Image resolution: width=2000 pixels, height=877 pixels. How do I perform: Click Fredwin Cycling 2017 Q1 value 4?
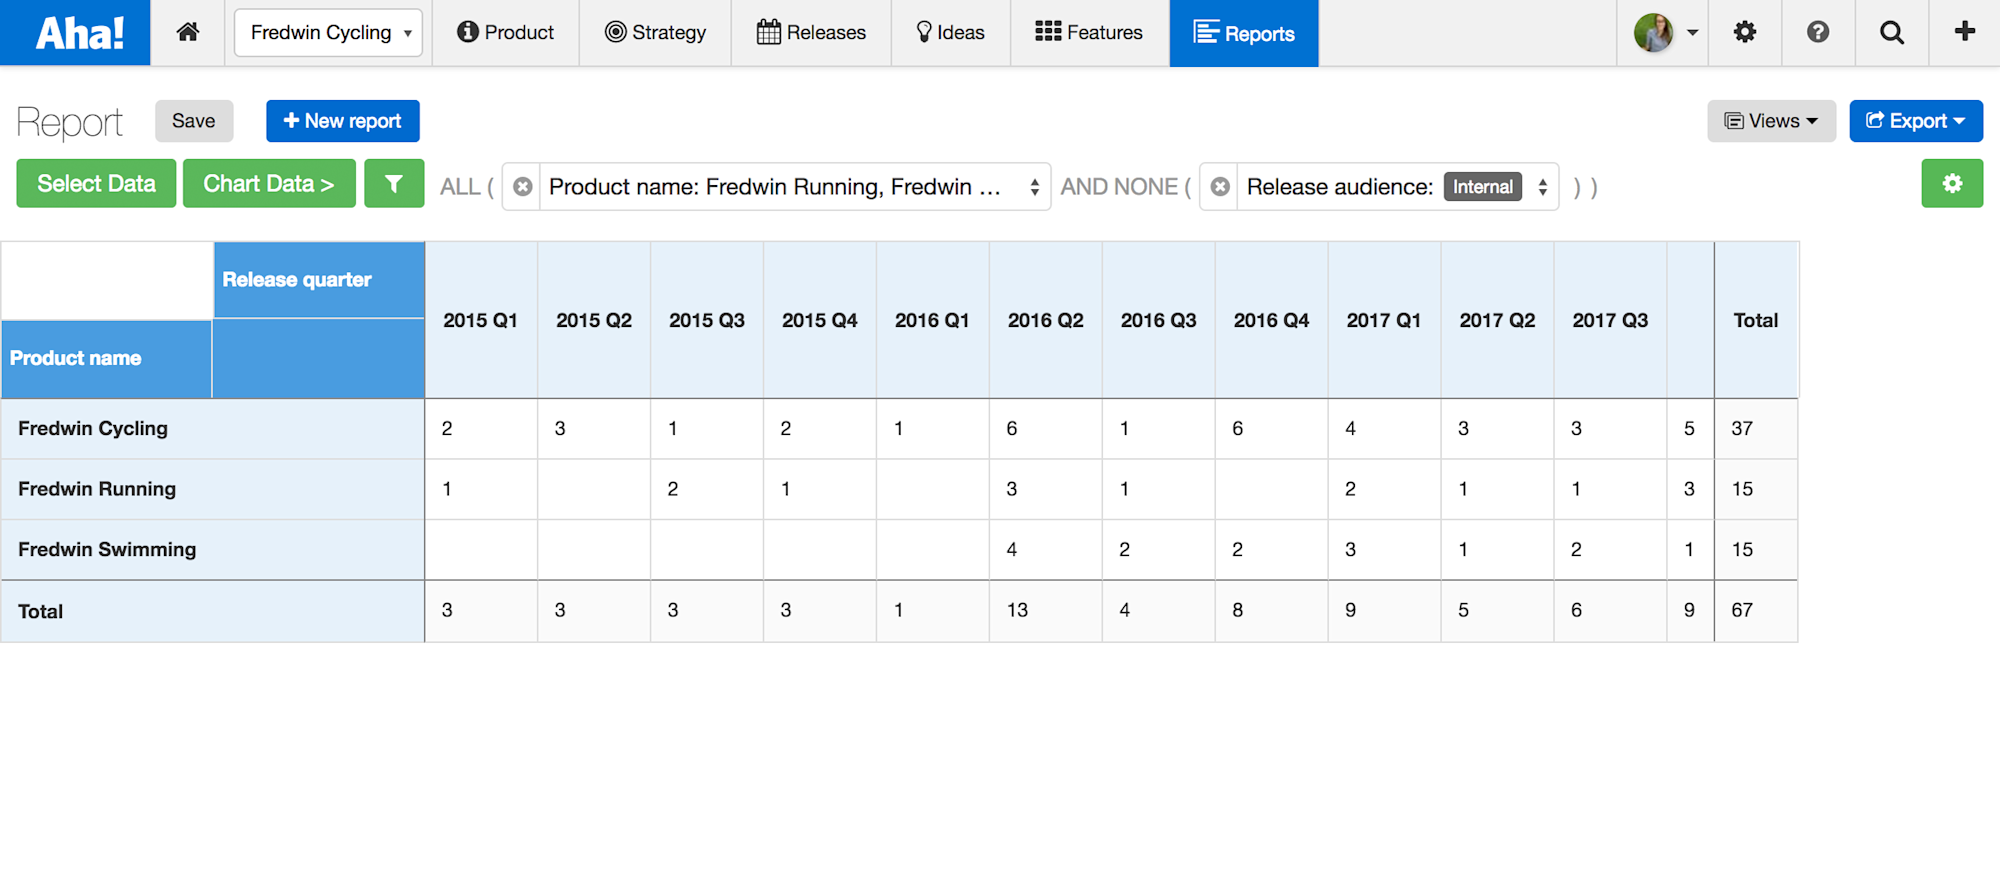(1350, 429)
